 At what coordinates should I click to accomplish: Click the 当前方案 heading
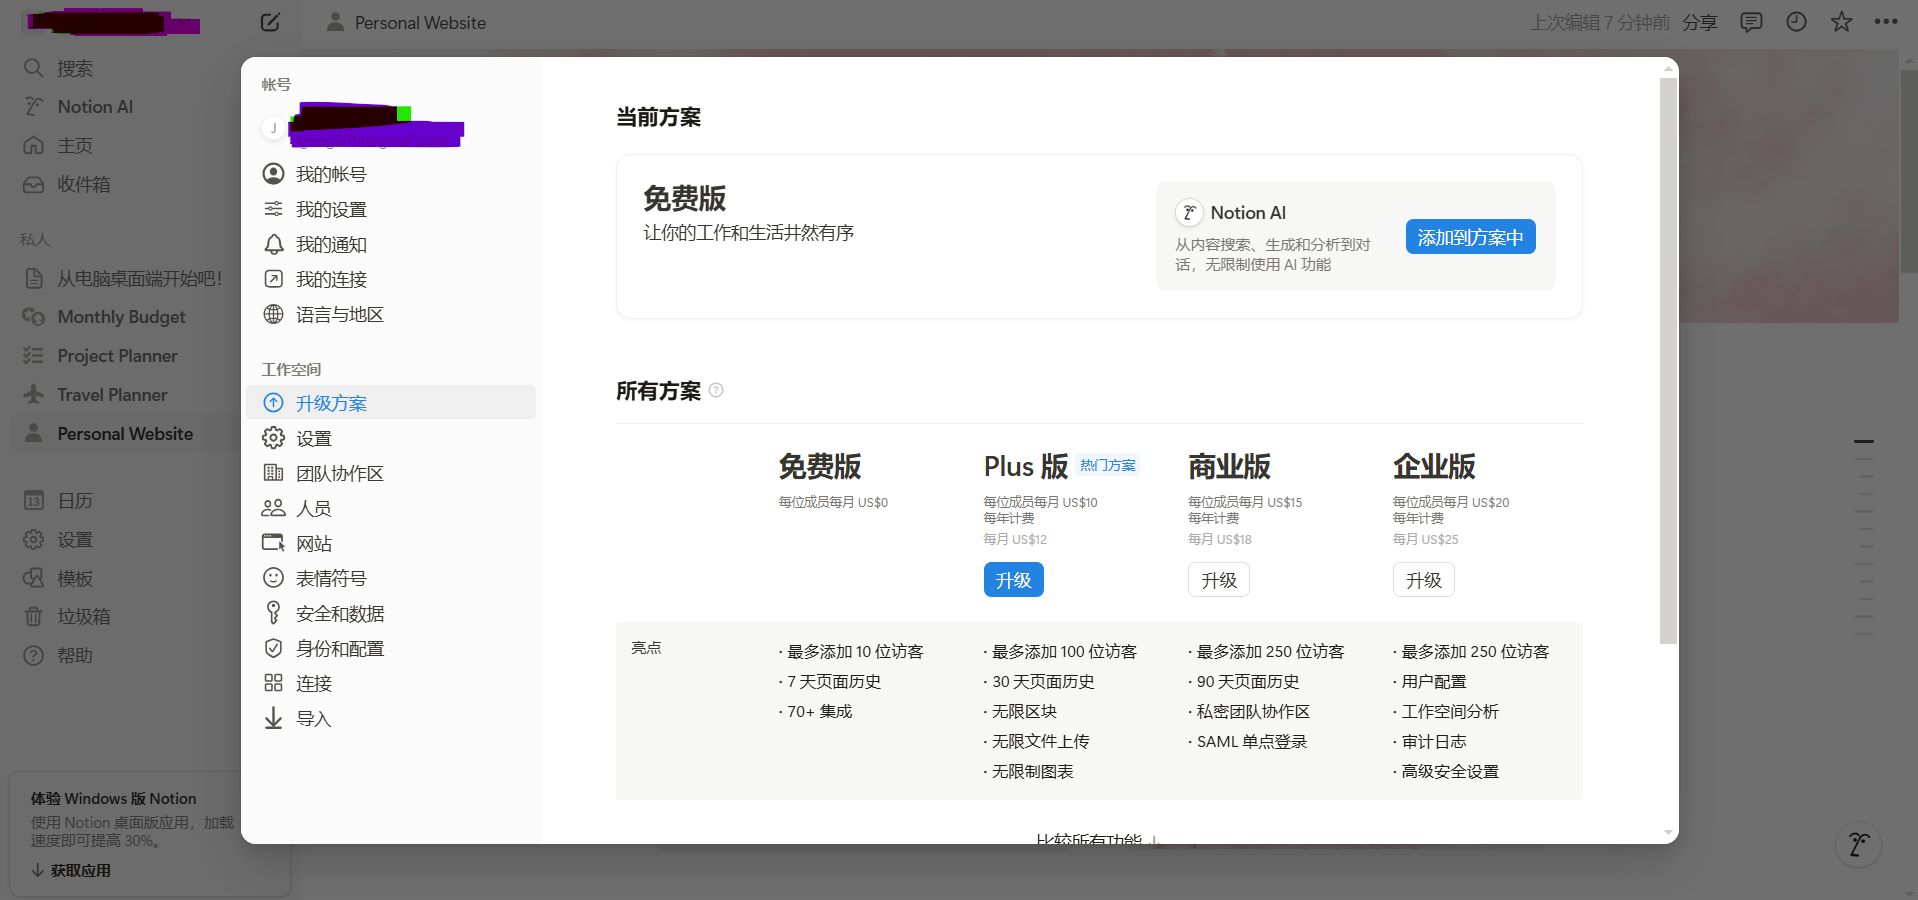click(658, 117)
